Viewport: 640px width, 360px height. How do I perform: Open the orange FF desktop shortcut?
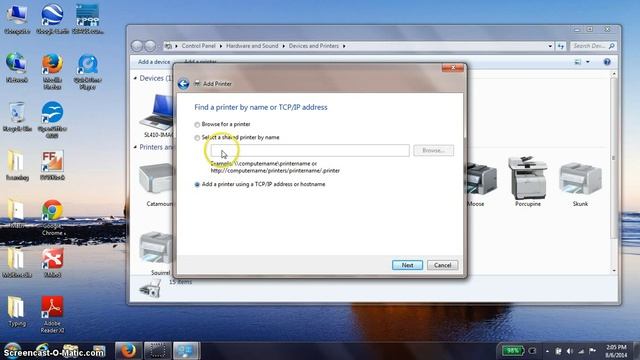[52, 165]
